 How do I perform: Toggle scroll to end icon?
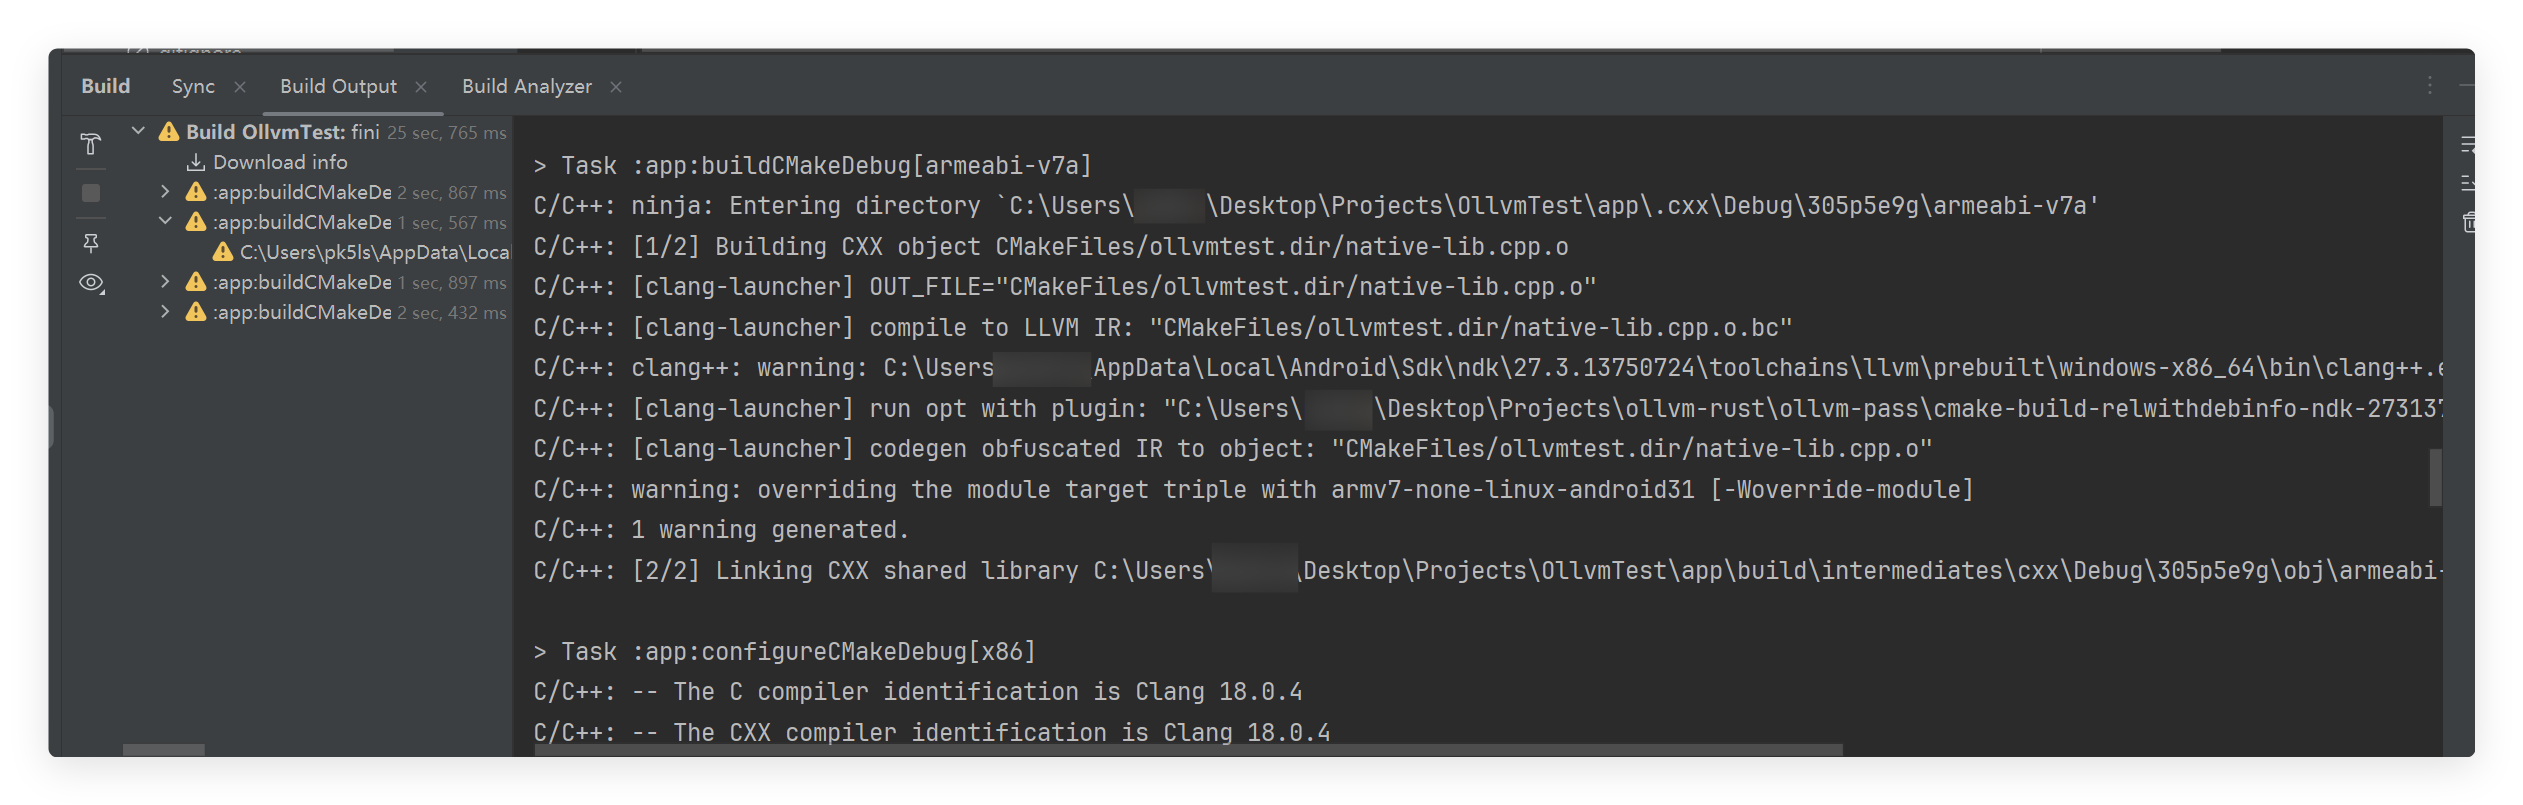(x=2467, y=183)
